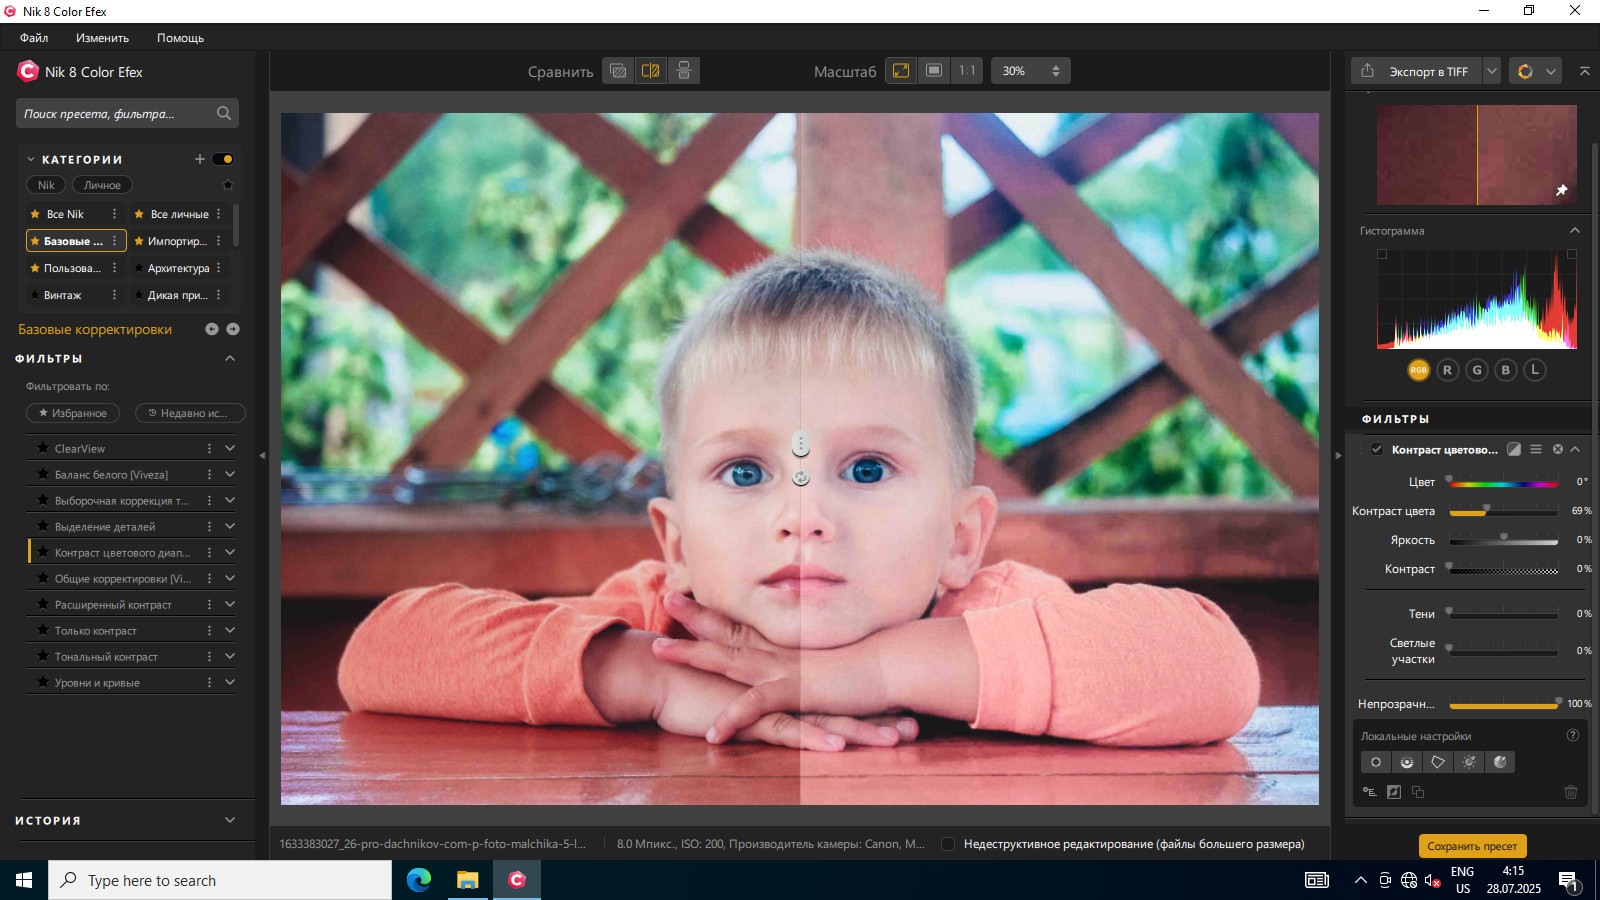The height and width of the screenshot is (900, 1600).
Task: Select the control polygon local adjustment tool
Action: (x=1438, y=762)
